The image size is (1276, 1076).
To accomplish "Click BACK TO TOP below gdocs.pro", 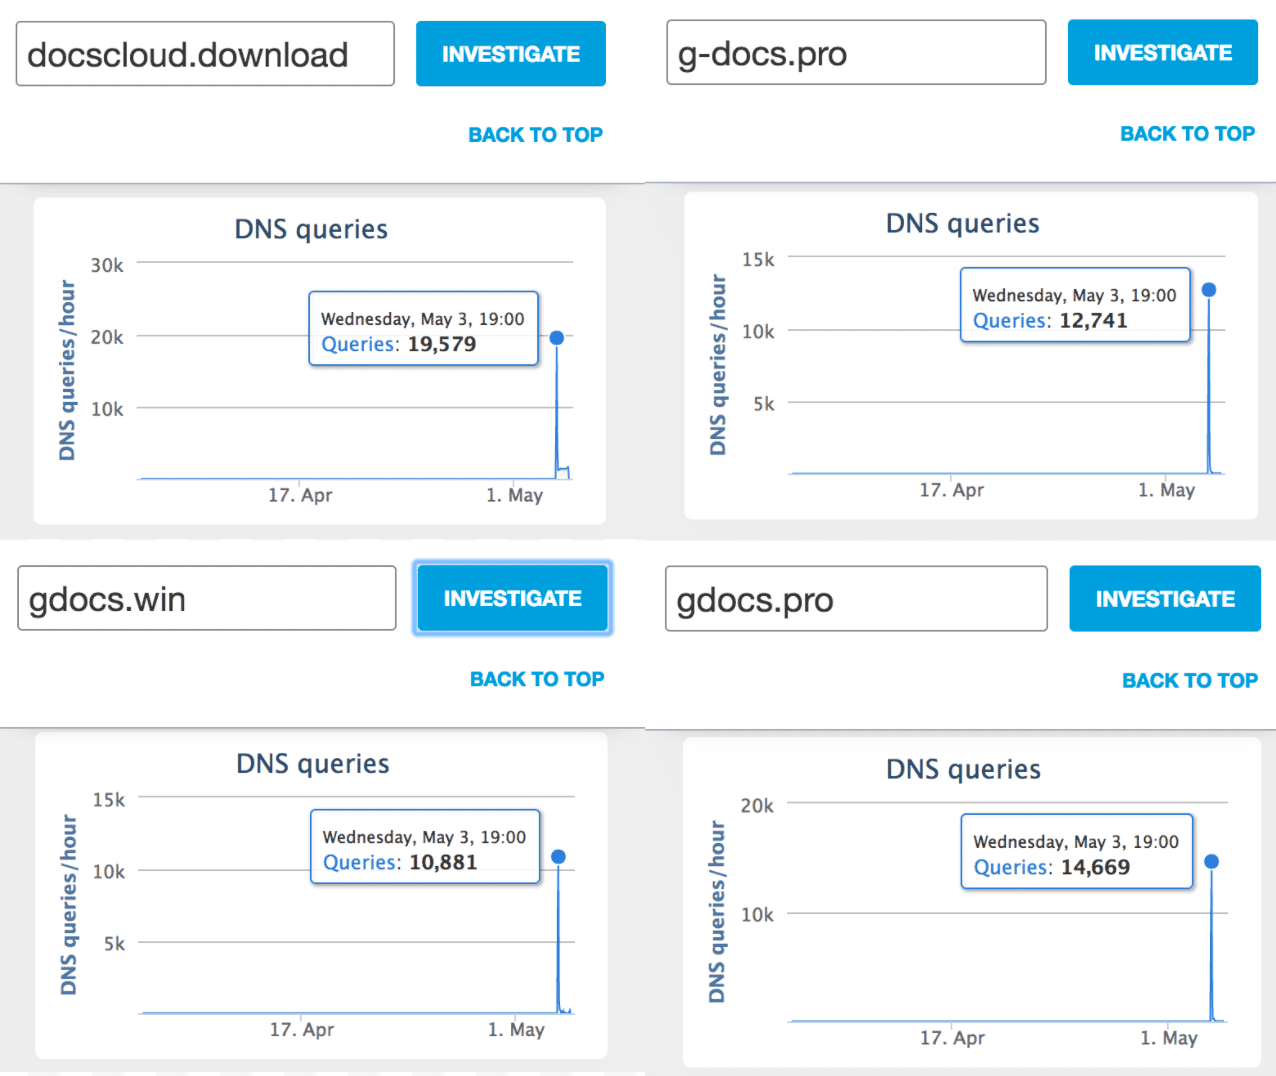I will pos(1189,681).
